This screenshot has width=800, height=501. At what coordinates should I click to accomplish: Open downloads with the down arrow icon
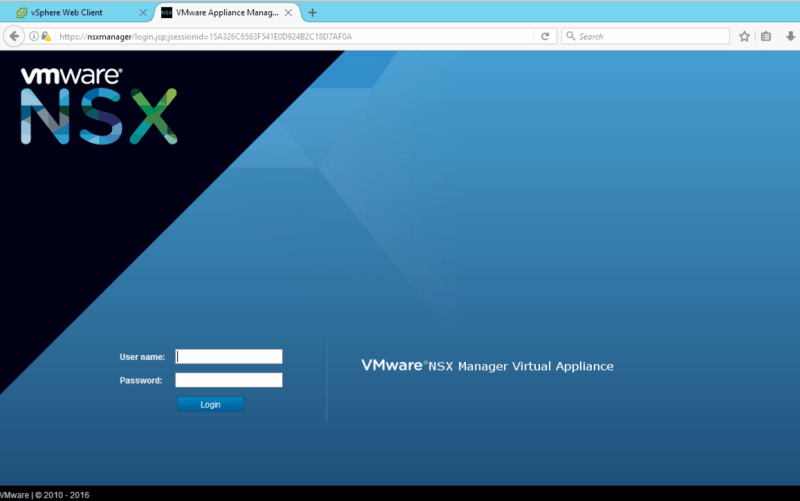pyautogui.click(x=788, y=36)
